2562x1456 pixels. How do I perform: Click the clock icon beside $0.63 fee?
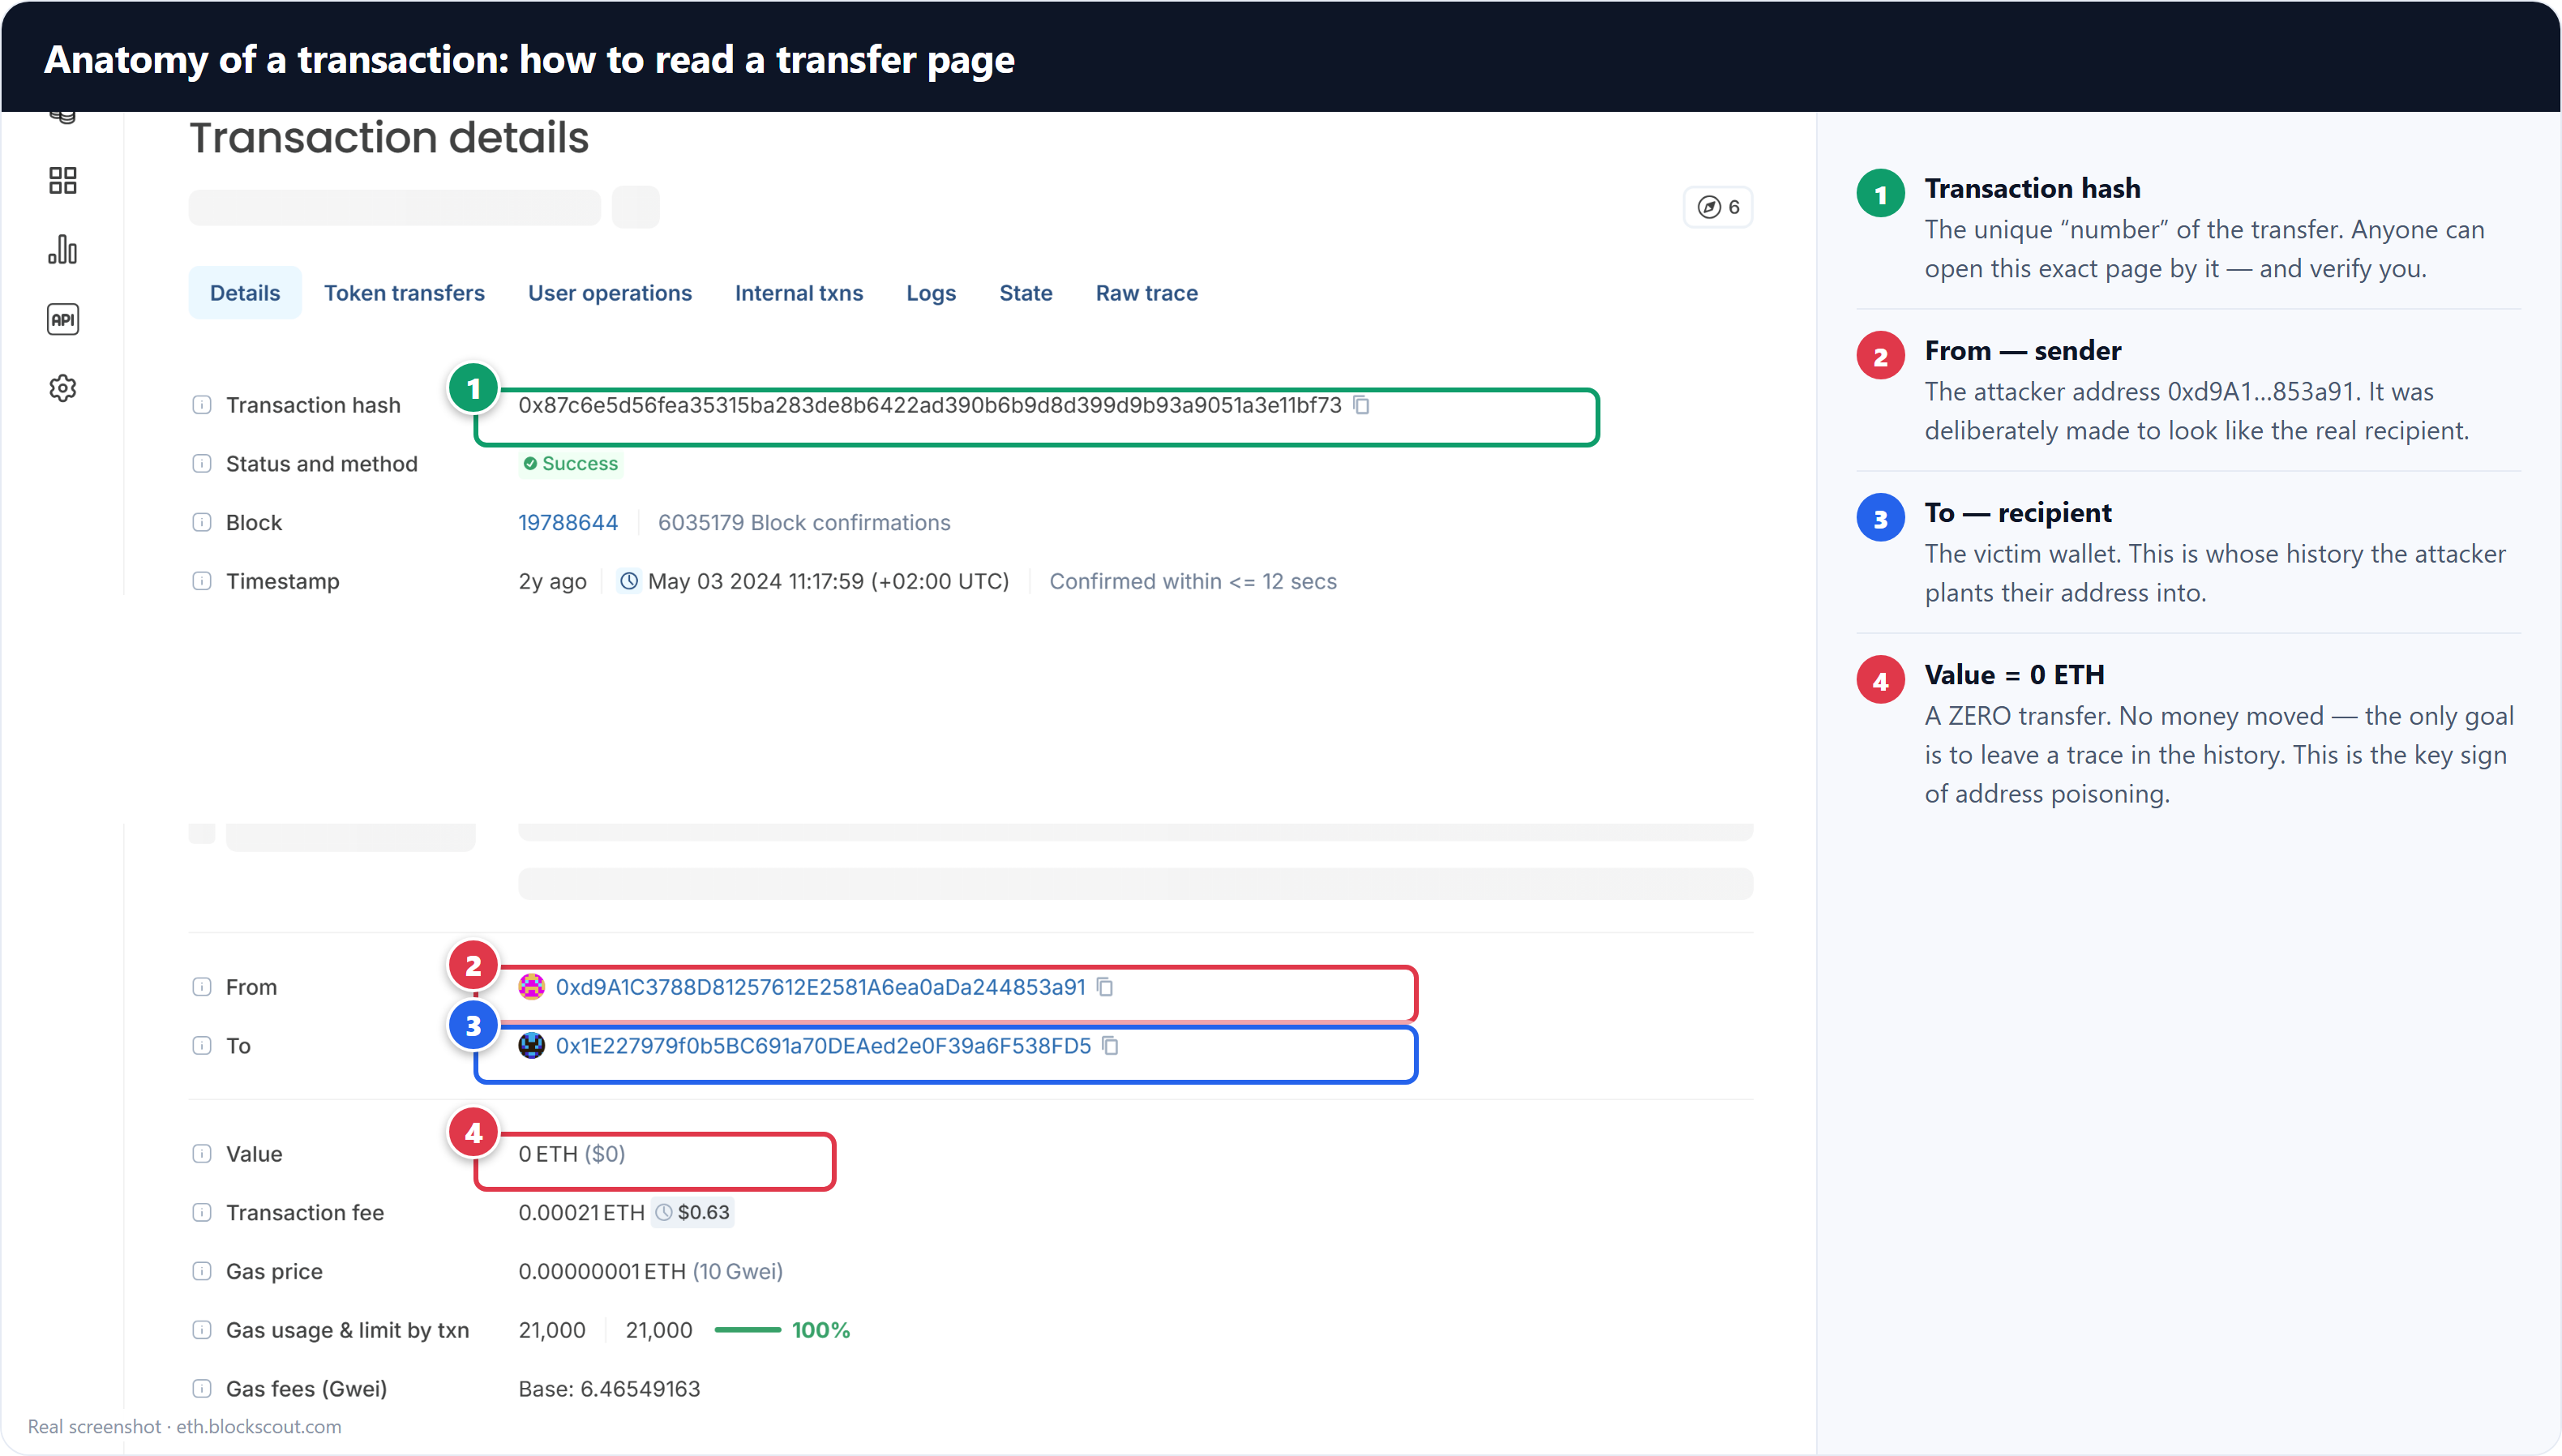coord(664,1213)
